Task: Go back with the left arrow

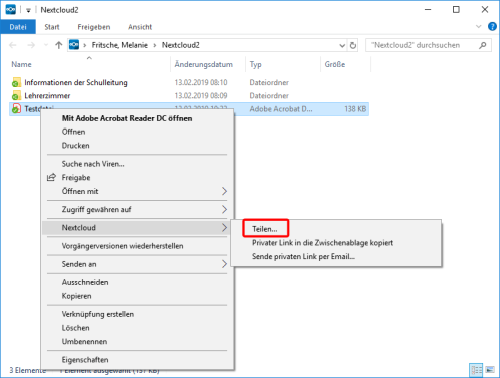Action: tap(13, 45)
